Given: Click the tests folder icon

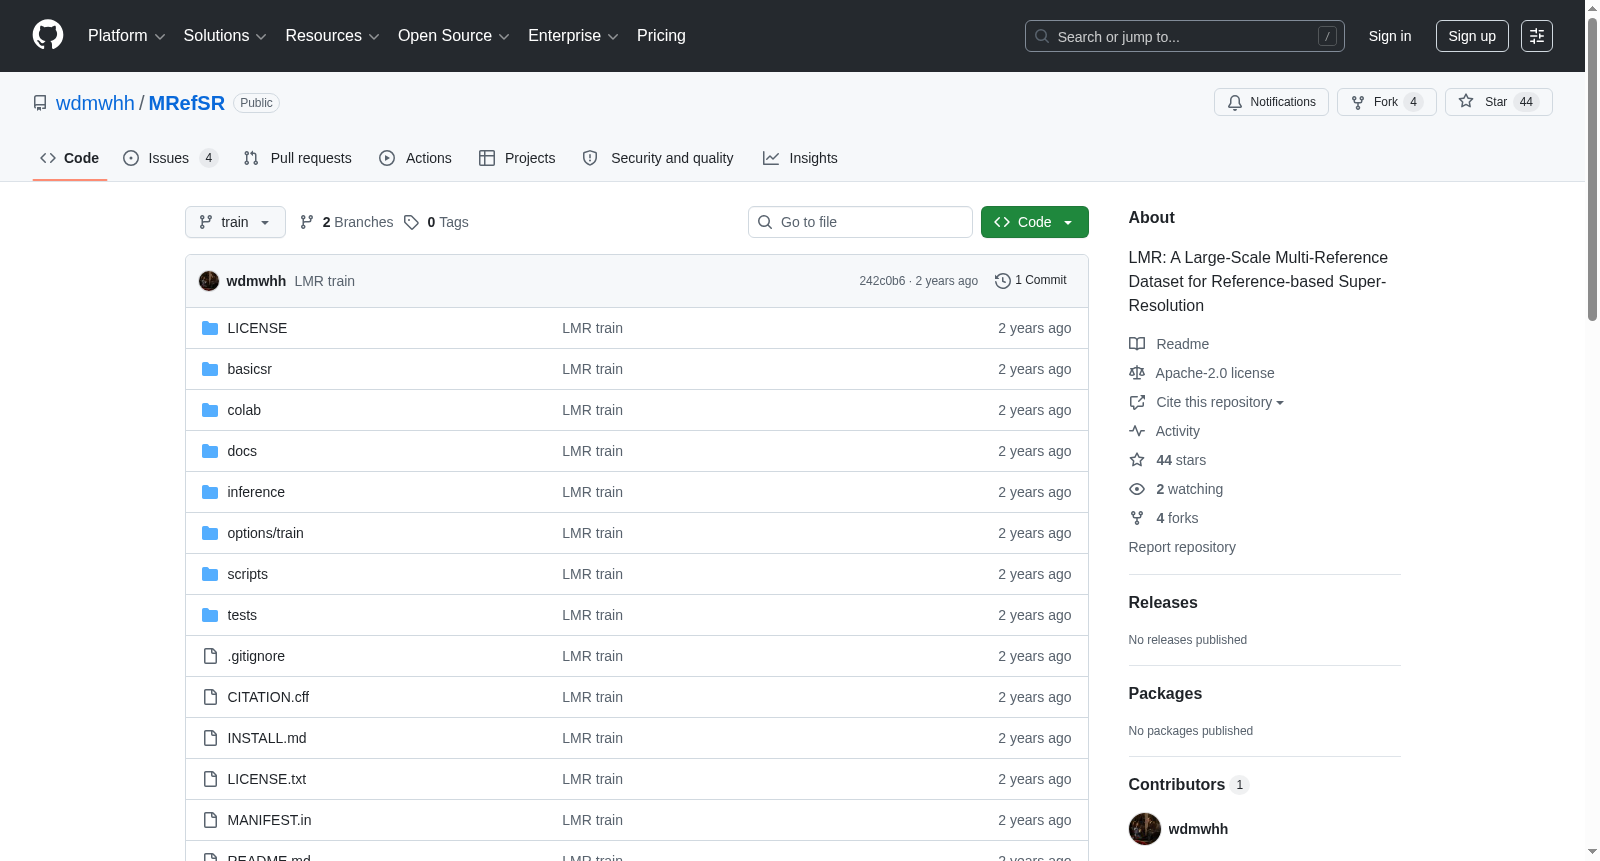Looking at the screenshot, I should 210,615.
